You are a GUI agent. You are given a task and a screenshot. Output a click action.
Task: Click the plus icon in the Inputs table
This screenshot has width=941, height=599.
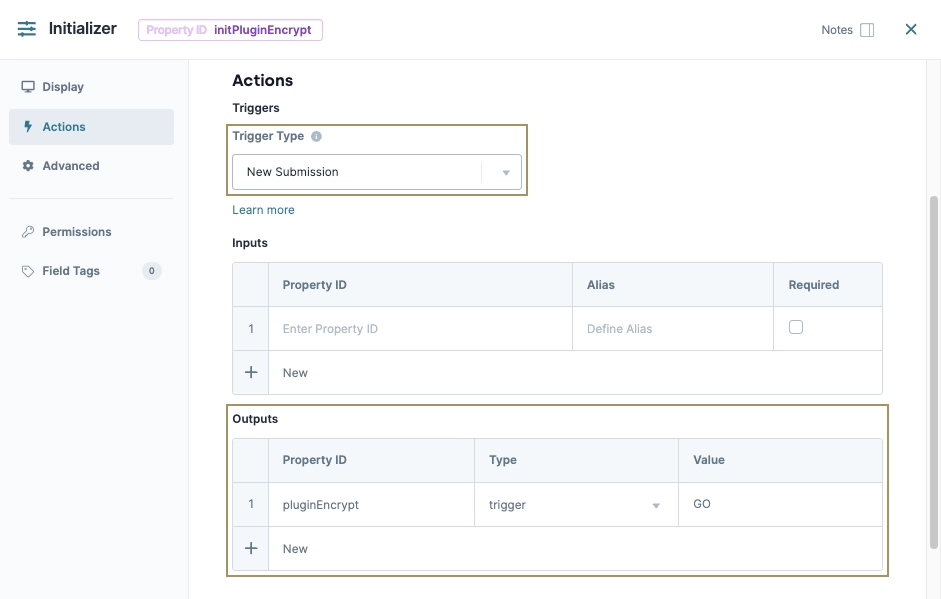tap(250, 372)
